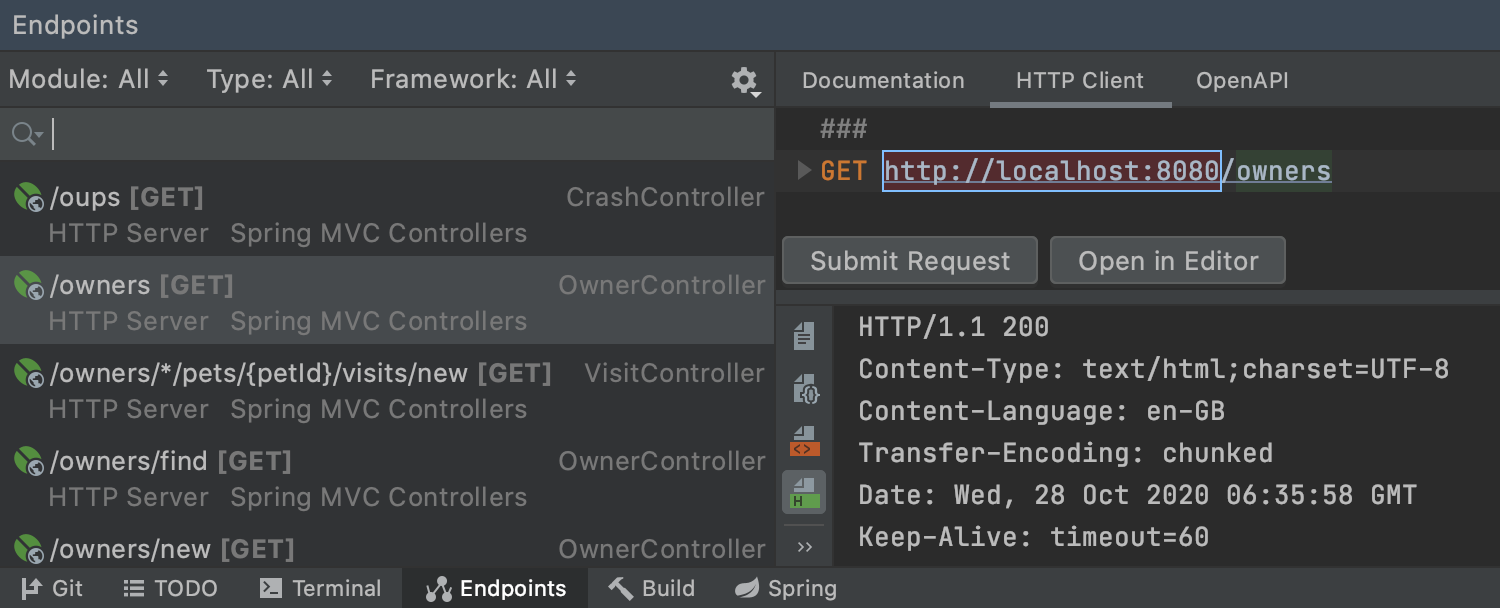This screenshot has width=1500, height=608.
Task: Show more response toolbar actions chevron
Action: 804,546
